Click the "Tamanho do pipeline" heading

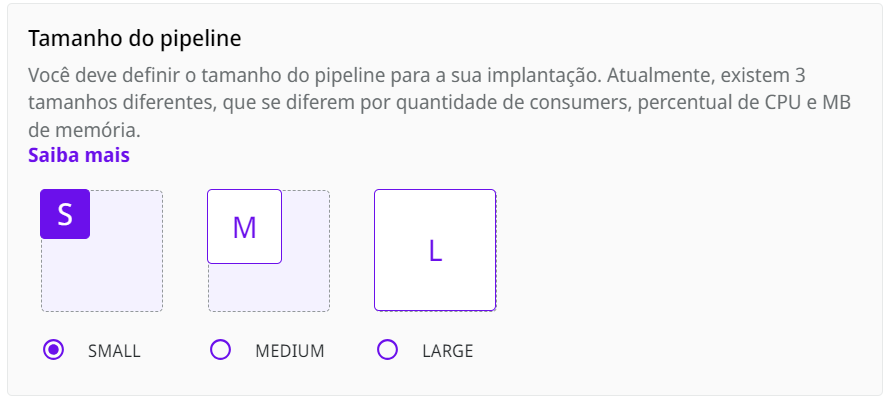pyautogui.click(x=136, y=39)
